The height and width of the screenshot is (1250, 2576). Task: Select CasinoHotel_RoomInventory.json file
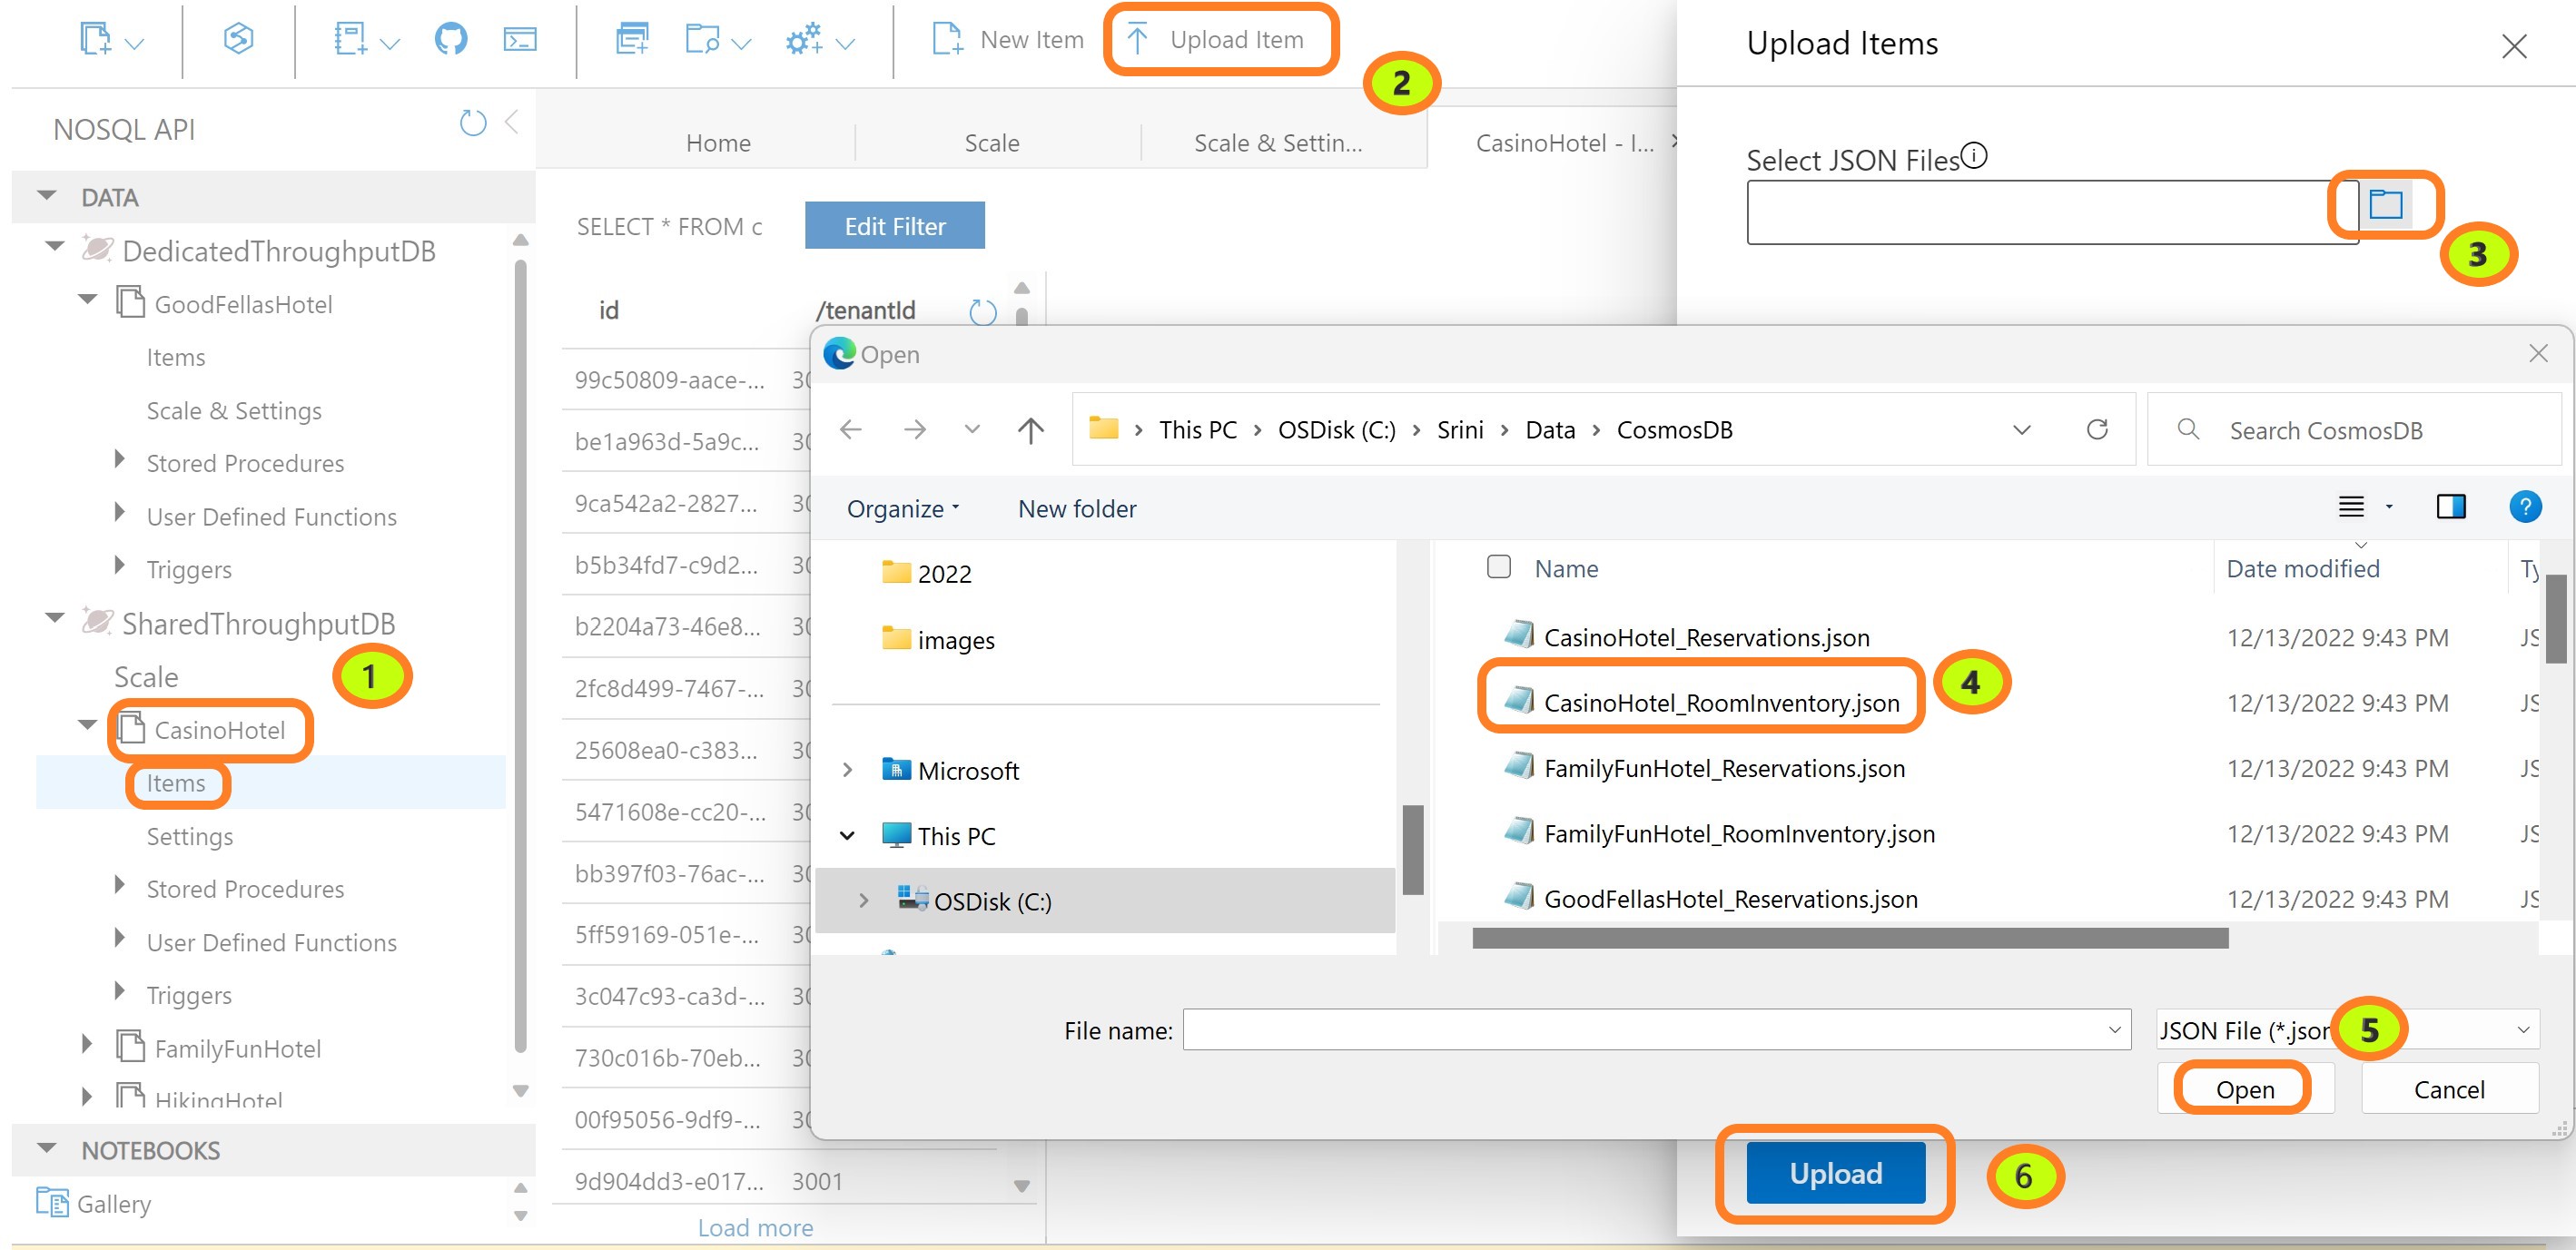(1720, 703)
